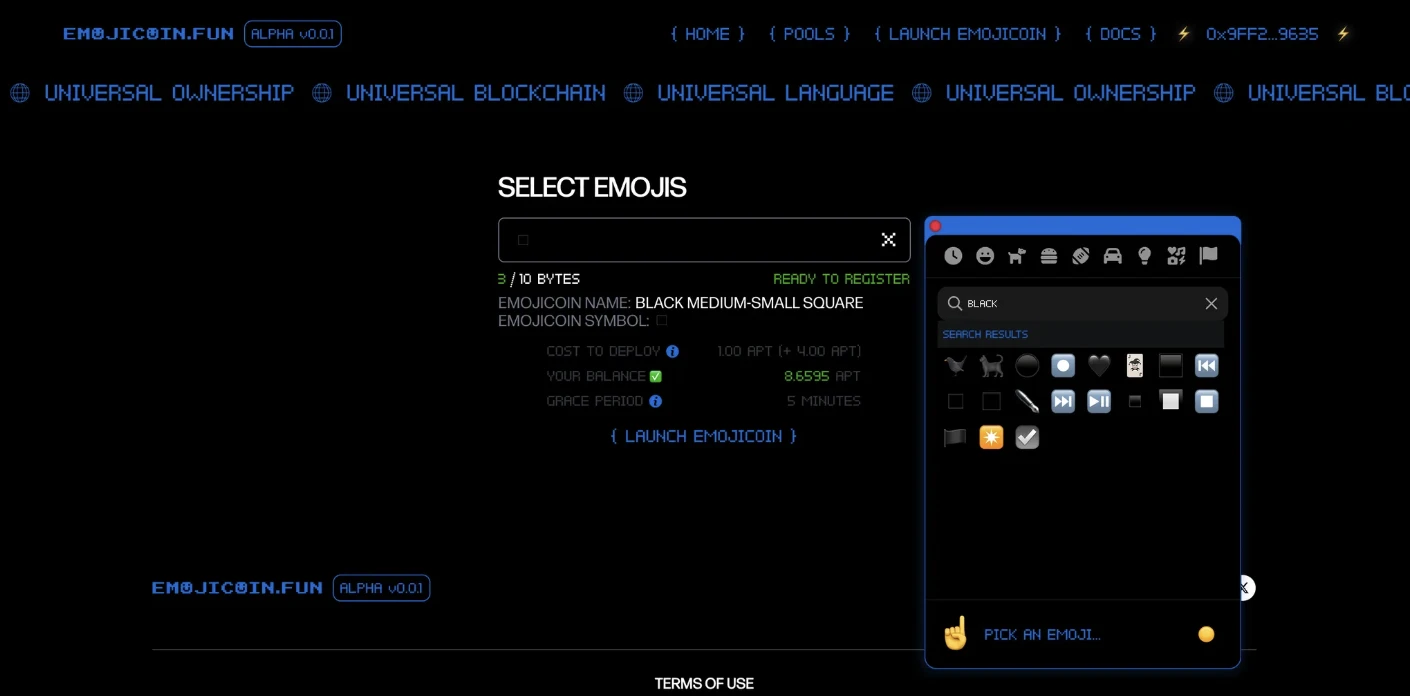This screenshot has width=1410, height=696.
Task: Show Cost to Deploy info tooltip
Action: click(x=673, y=352)
